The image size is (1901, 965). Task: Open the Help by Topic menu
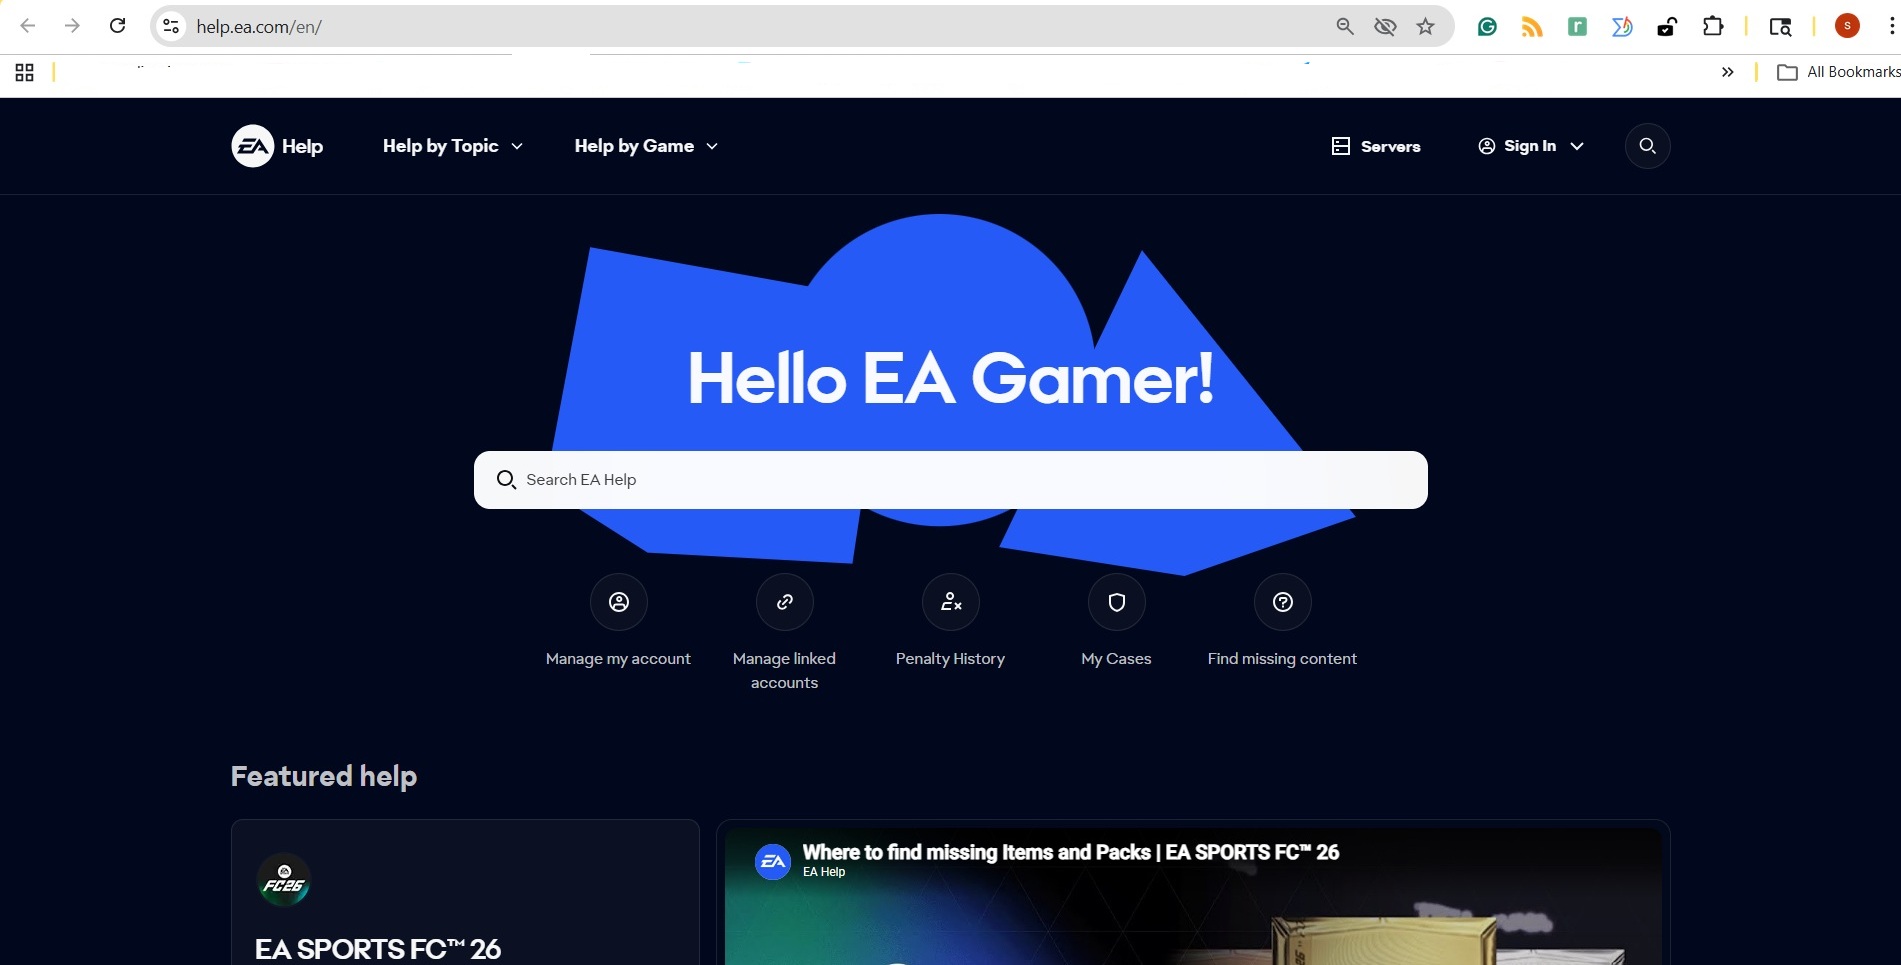pos(453,146)
